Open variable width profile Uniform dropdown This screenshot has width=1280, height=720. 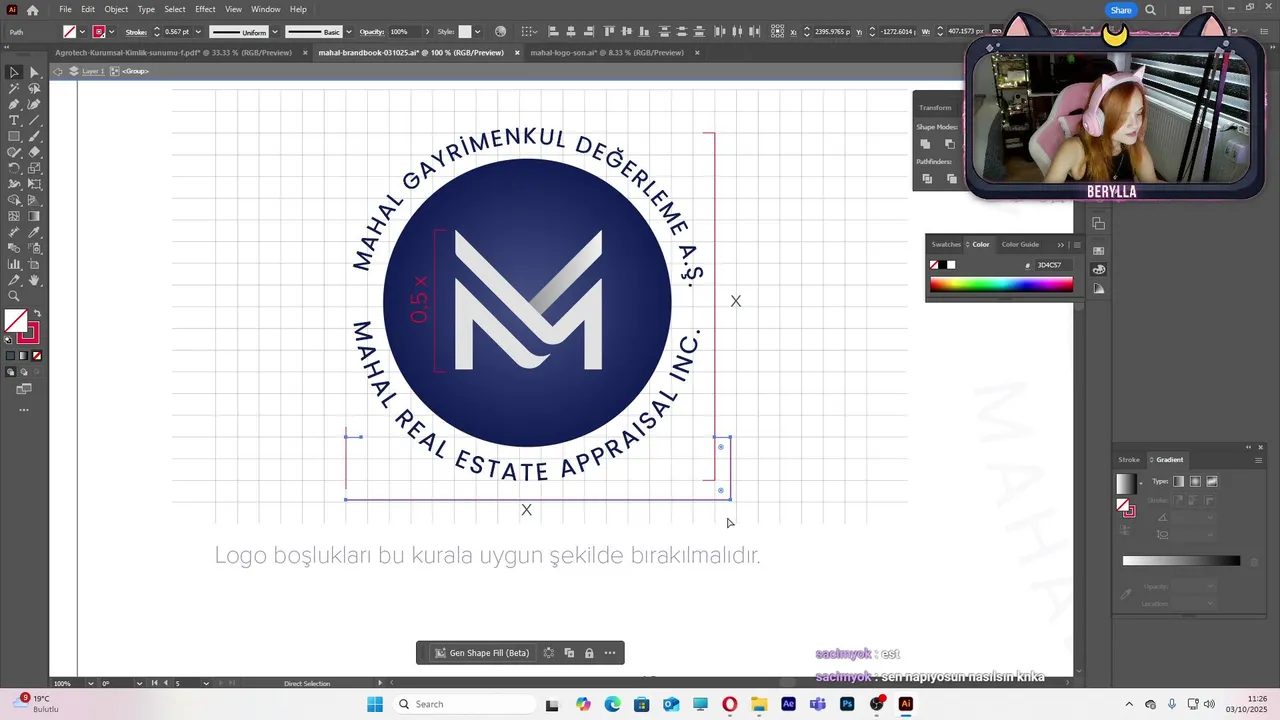275,32
